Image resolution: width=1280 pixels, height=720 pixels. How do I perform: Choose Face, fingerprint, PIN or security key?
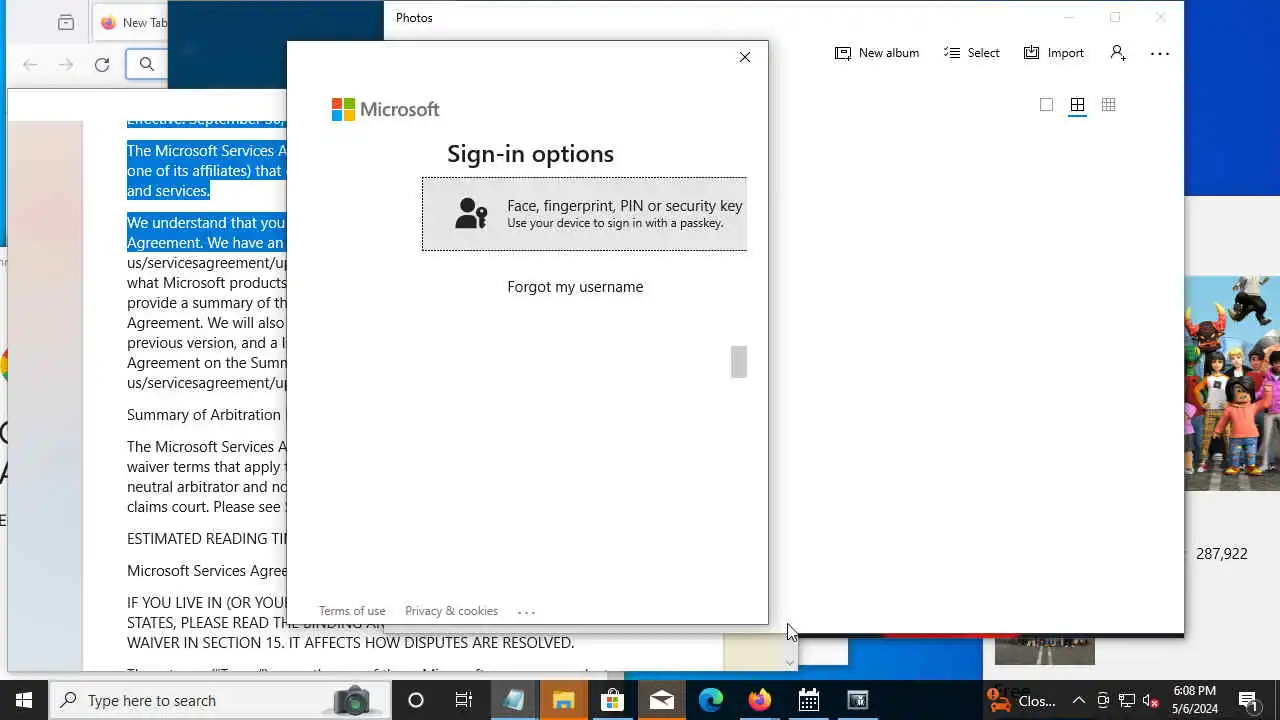(x=584, y=214)
